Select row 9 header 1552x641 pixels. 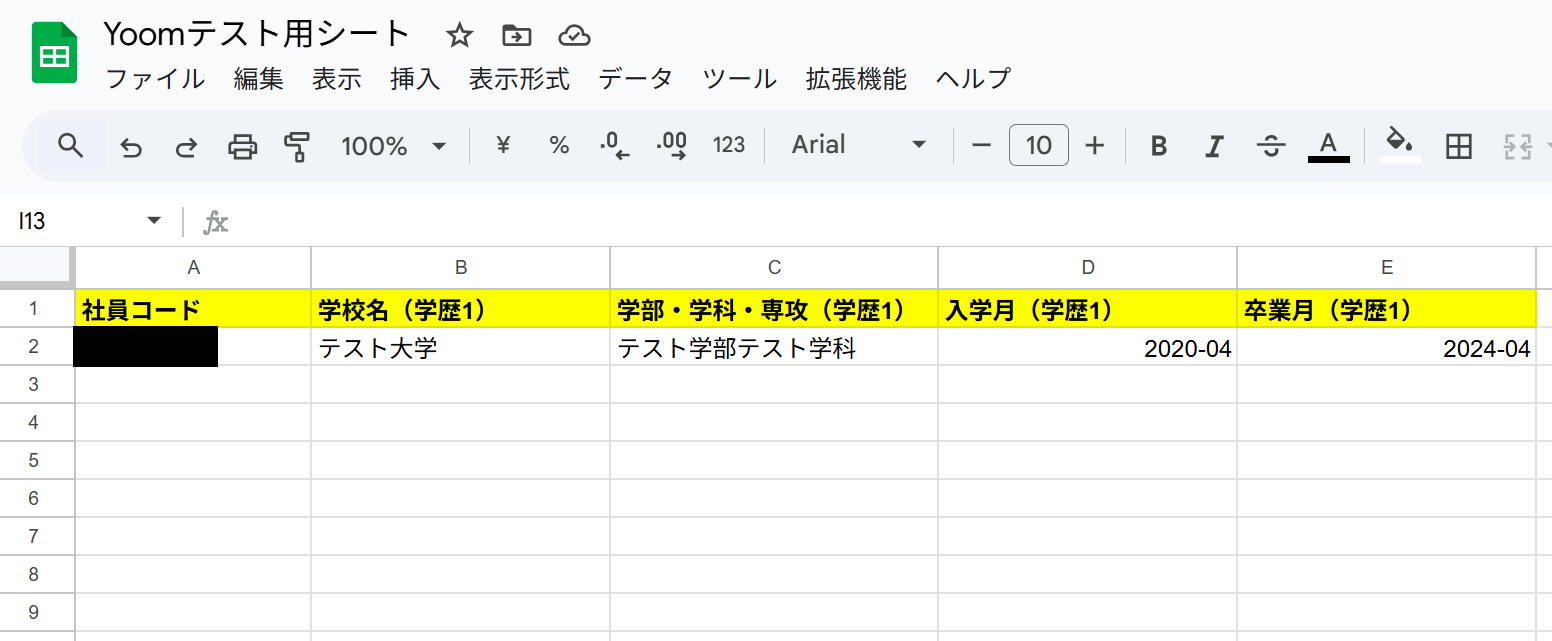pos(37,613)
